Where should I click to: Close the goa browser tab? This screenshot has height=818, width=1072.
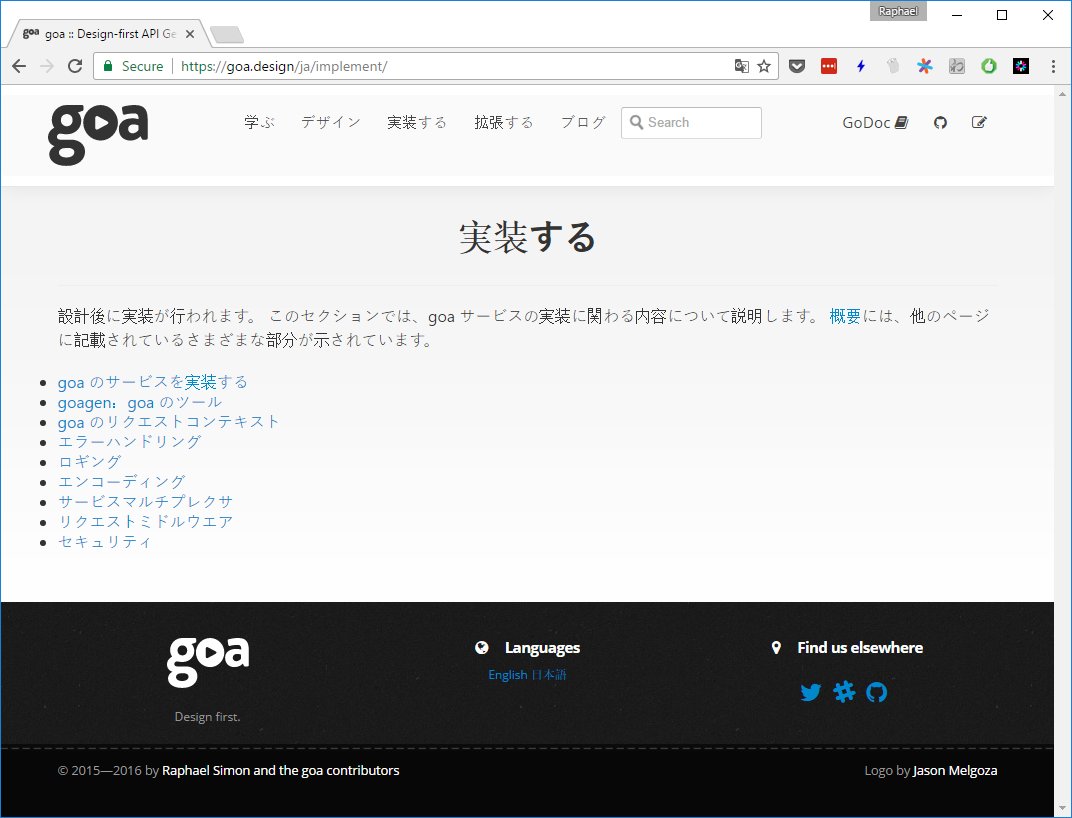click(x=190, y=34)
